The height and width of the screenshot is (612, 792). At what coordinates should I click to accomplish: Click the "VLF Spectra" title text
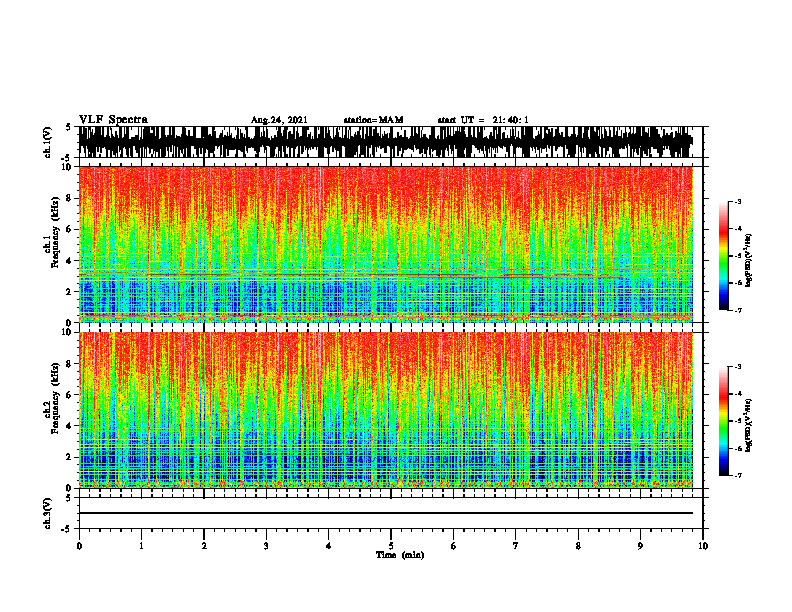pyautogui.click(x=113, y=120)
